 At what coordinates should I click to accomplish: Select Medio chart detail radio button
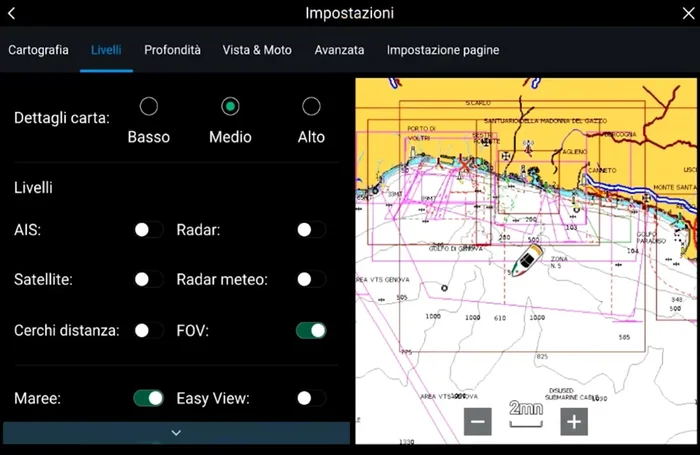[230, 106]
